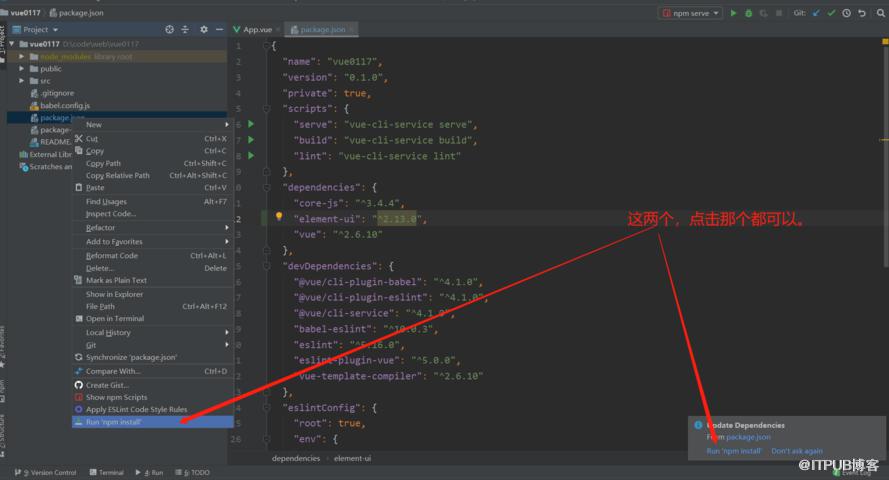Click Don't ask again link
Image resolution: width=889 pixels, height=480 pixels.
coord(797,451)
